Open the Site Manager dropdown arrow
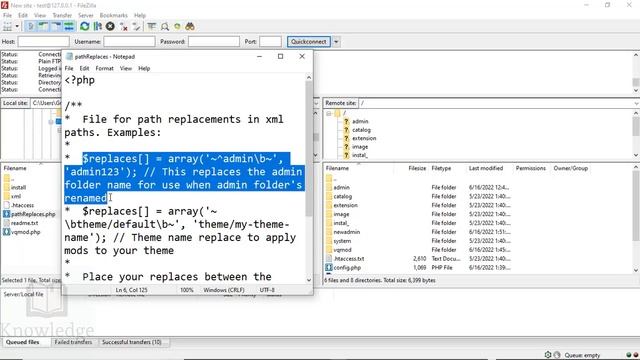Viewport: 640px width, 360px height. click(17, 27)
